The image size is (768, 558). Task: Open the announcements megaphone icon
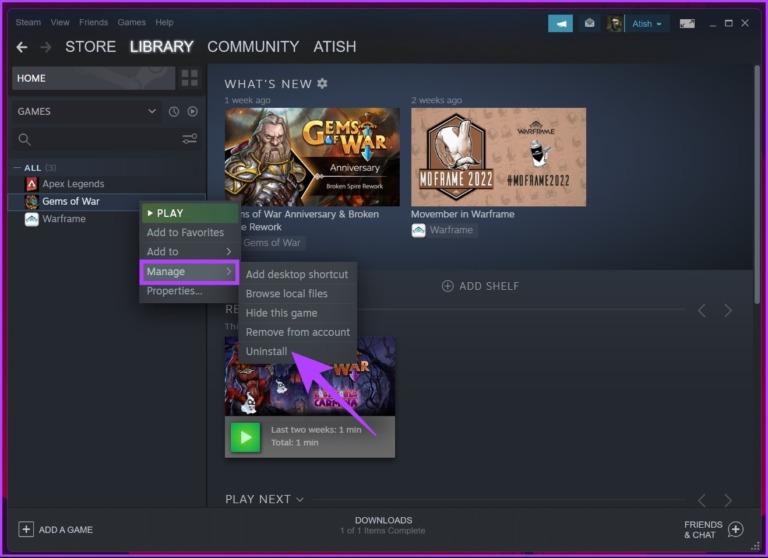[x=560, y=23]
